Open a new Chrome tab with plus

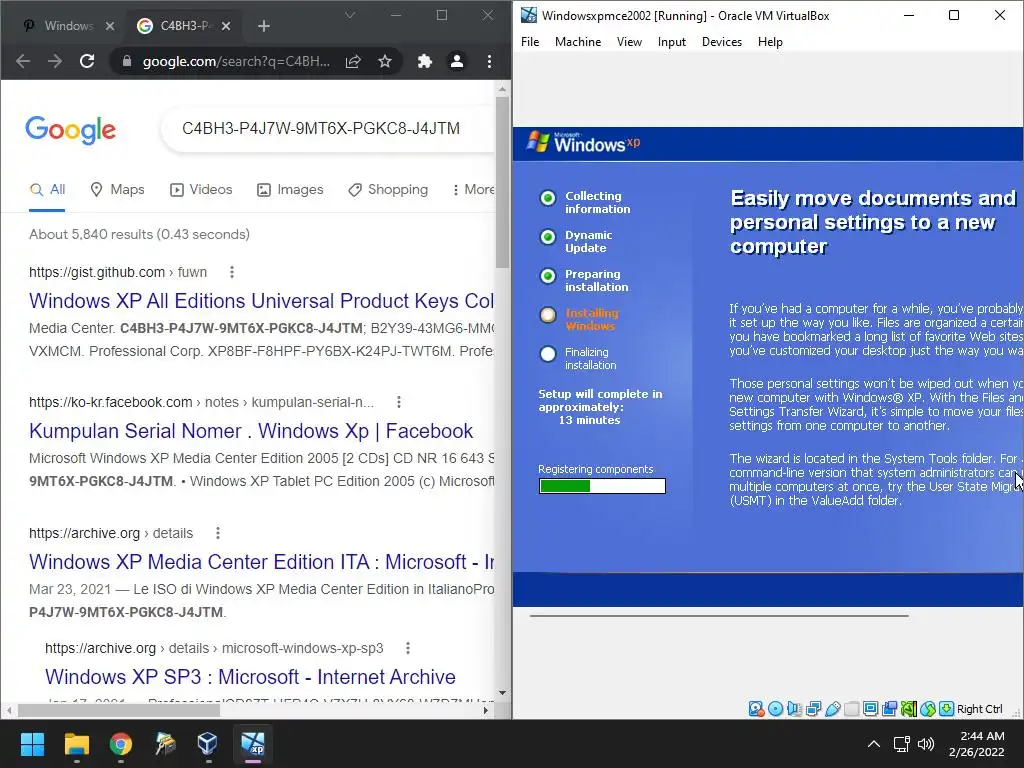[264, 26]
